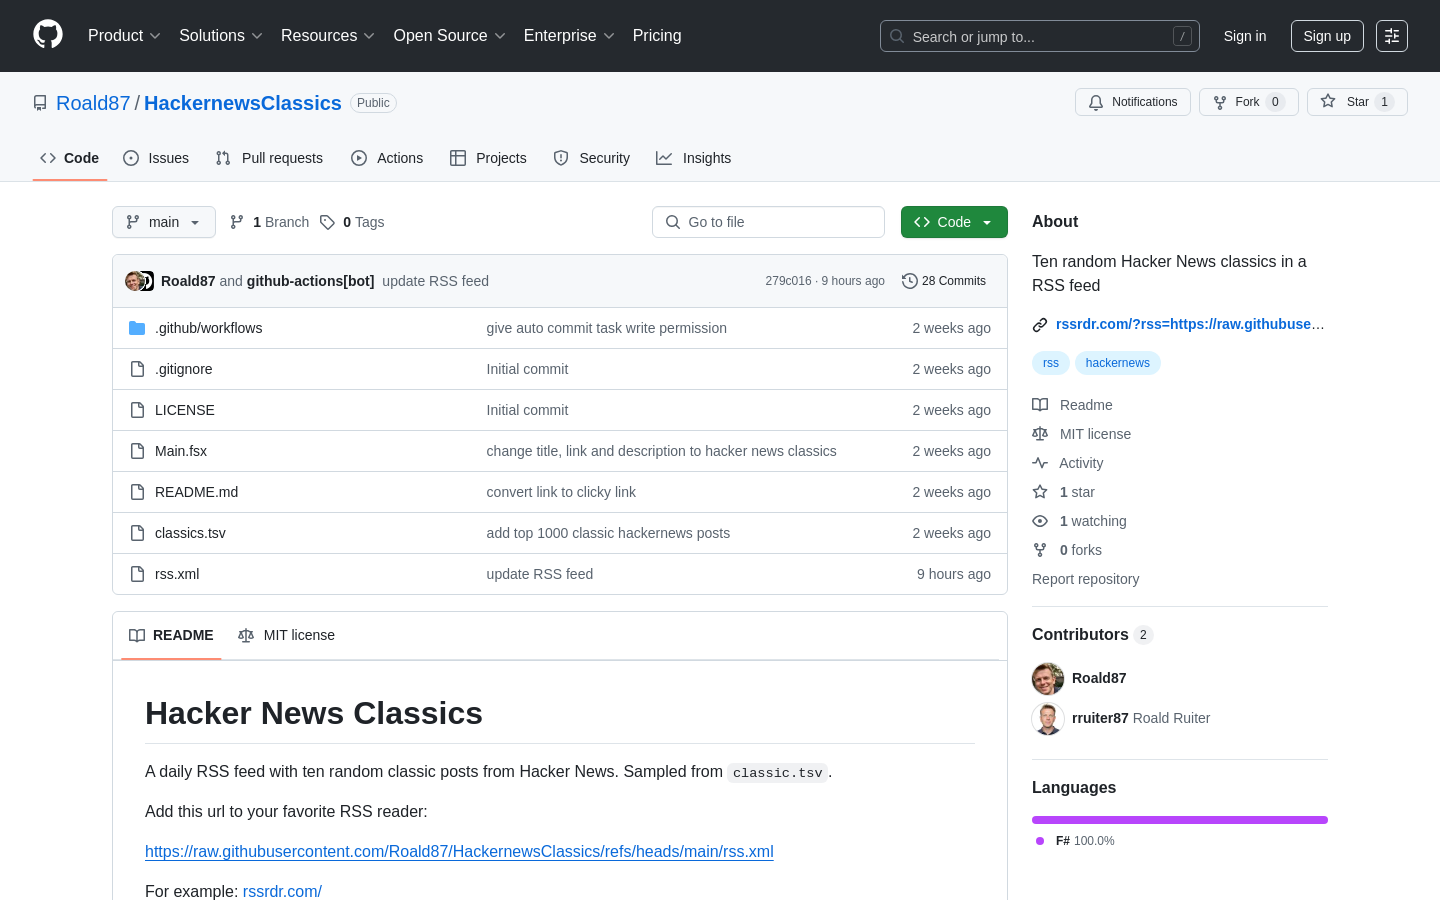Select the MIT license tab in file viewer
The height and width of the screenshot is (900, 1440).
tap(286, 635)
